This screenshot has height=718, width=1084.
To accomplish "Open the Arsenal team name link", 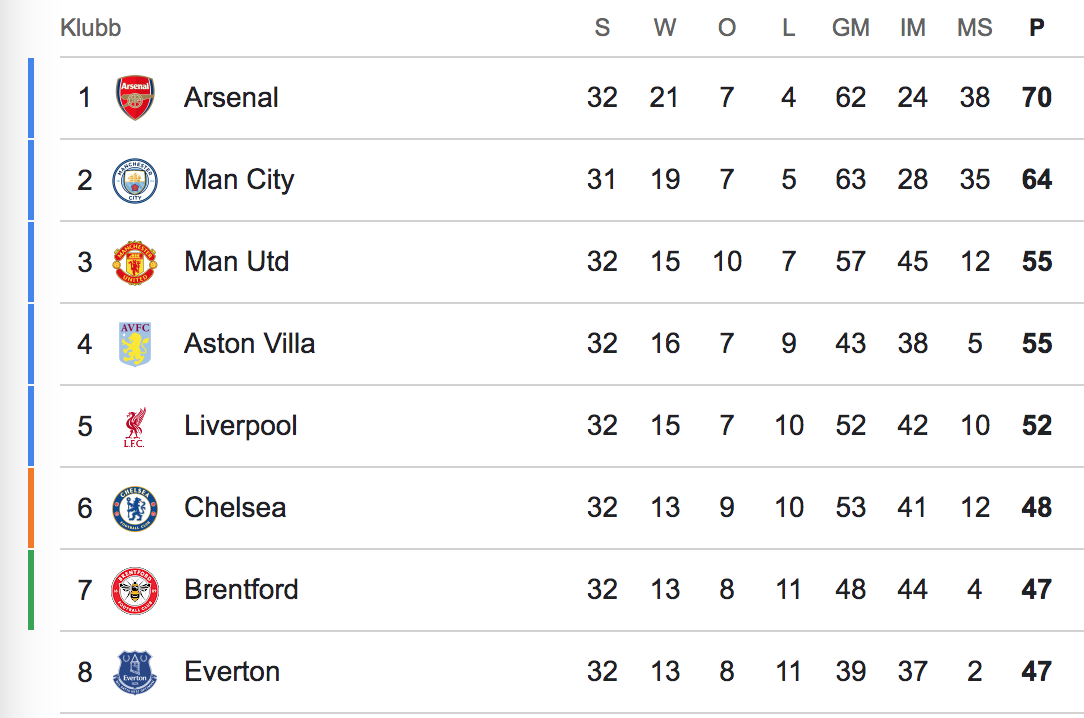I will point(231,98).
